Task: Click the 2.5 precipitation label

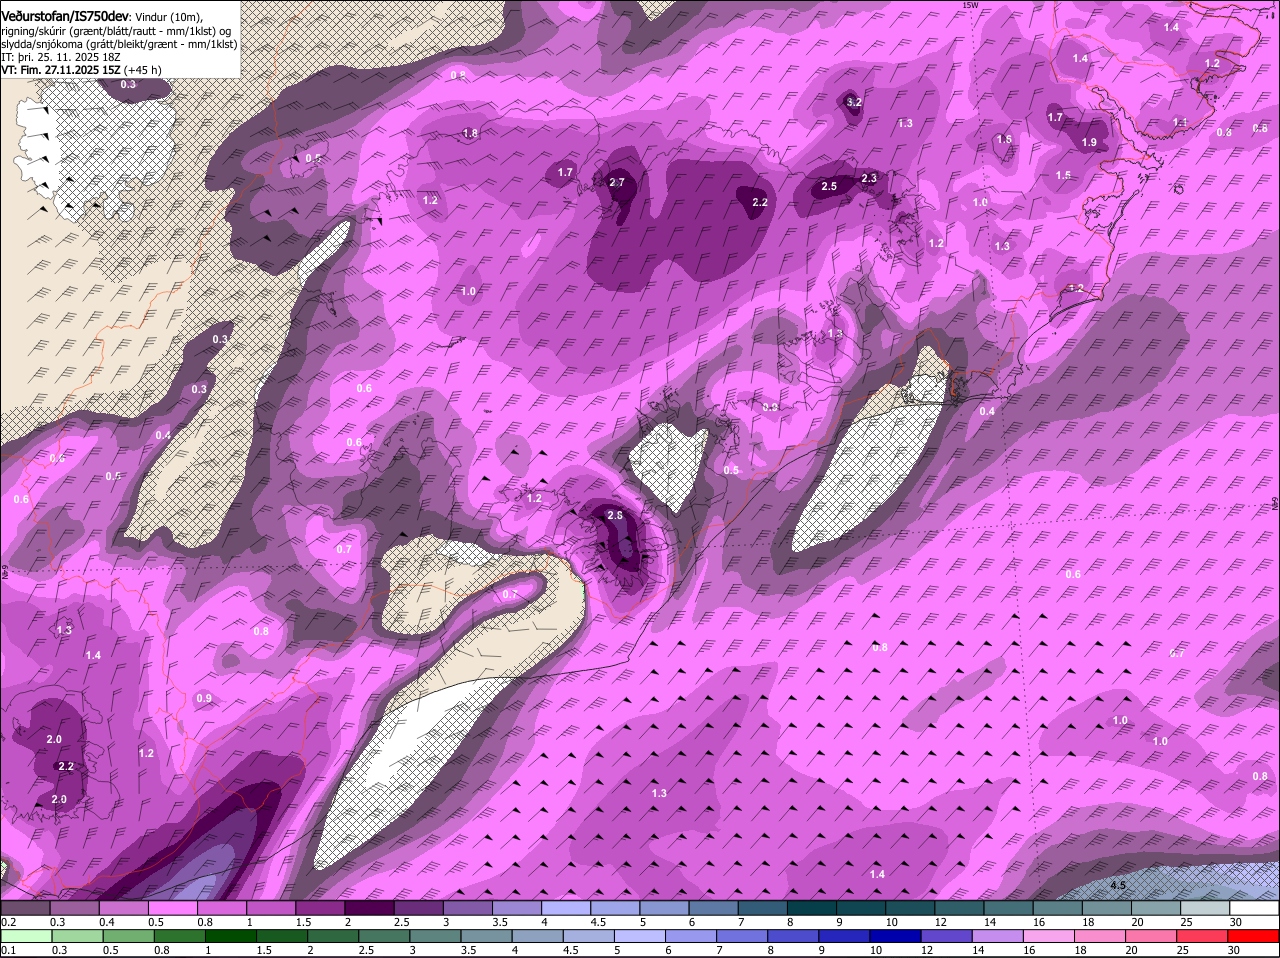Action: click(x=829, y=186)
